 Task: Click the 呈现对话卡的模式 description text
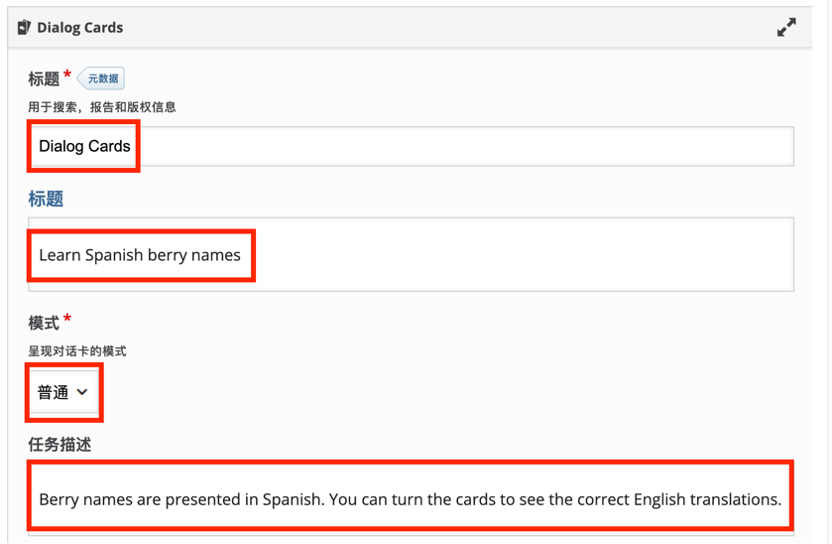77,351
